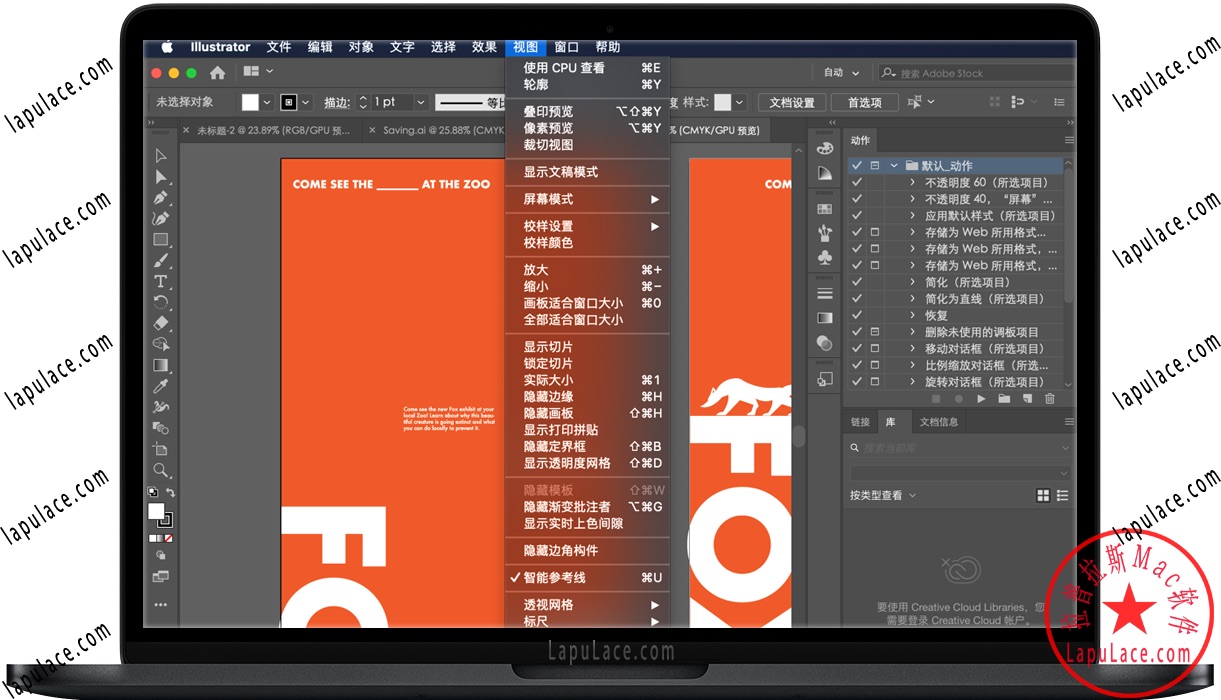This screenshot has height=700, width=1221.
Task: Open the Swatches grid panel icon
Action: pyautogui.click(x=825, y=209)
